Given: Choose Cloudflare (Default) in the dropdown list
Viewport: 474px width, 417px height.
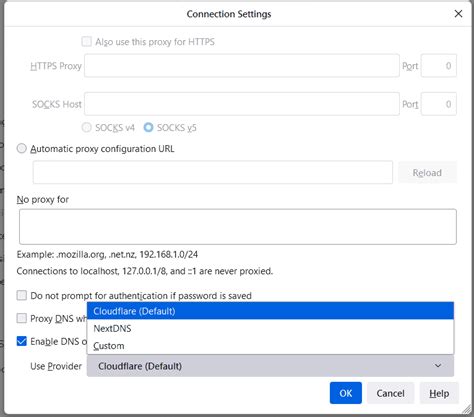Looking at the screenshot, I should click(270, 311).
